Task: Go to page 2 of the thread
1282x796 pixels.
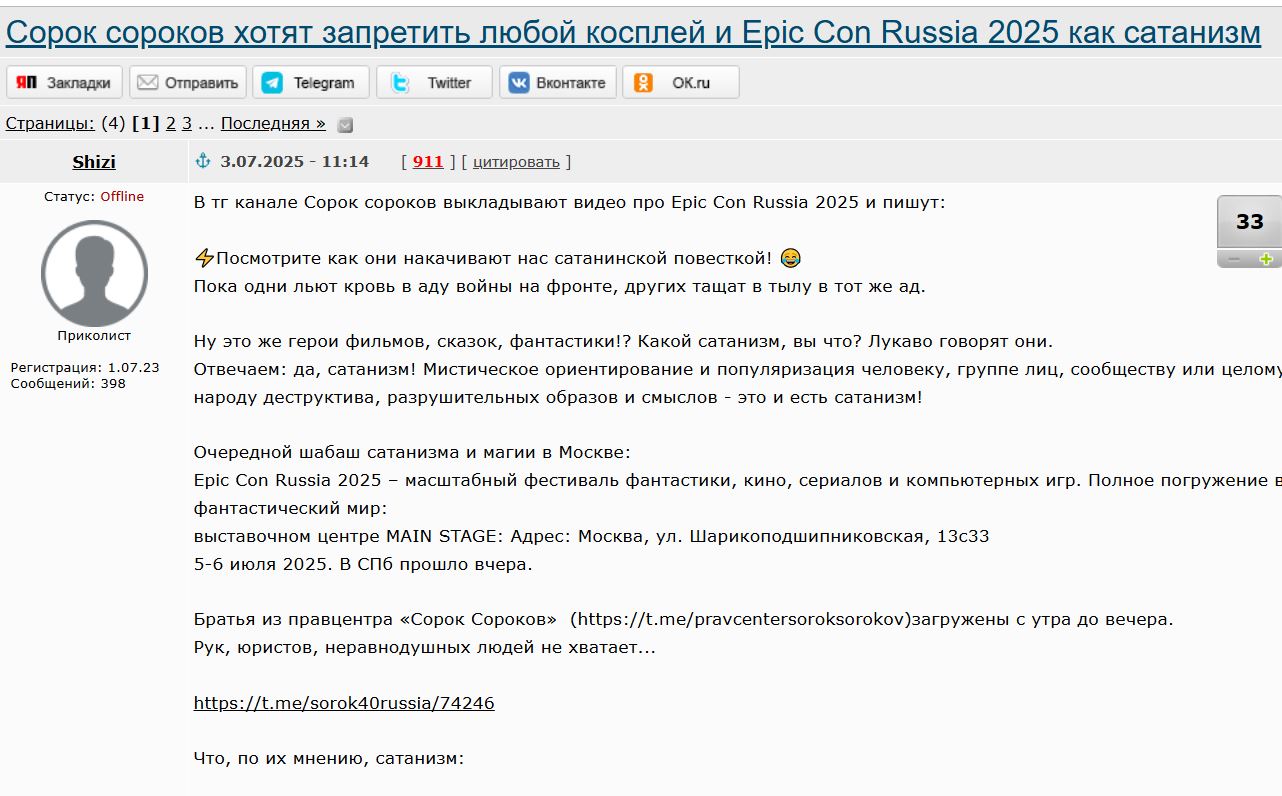Action: tap(171, 124)
